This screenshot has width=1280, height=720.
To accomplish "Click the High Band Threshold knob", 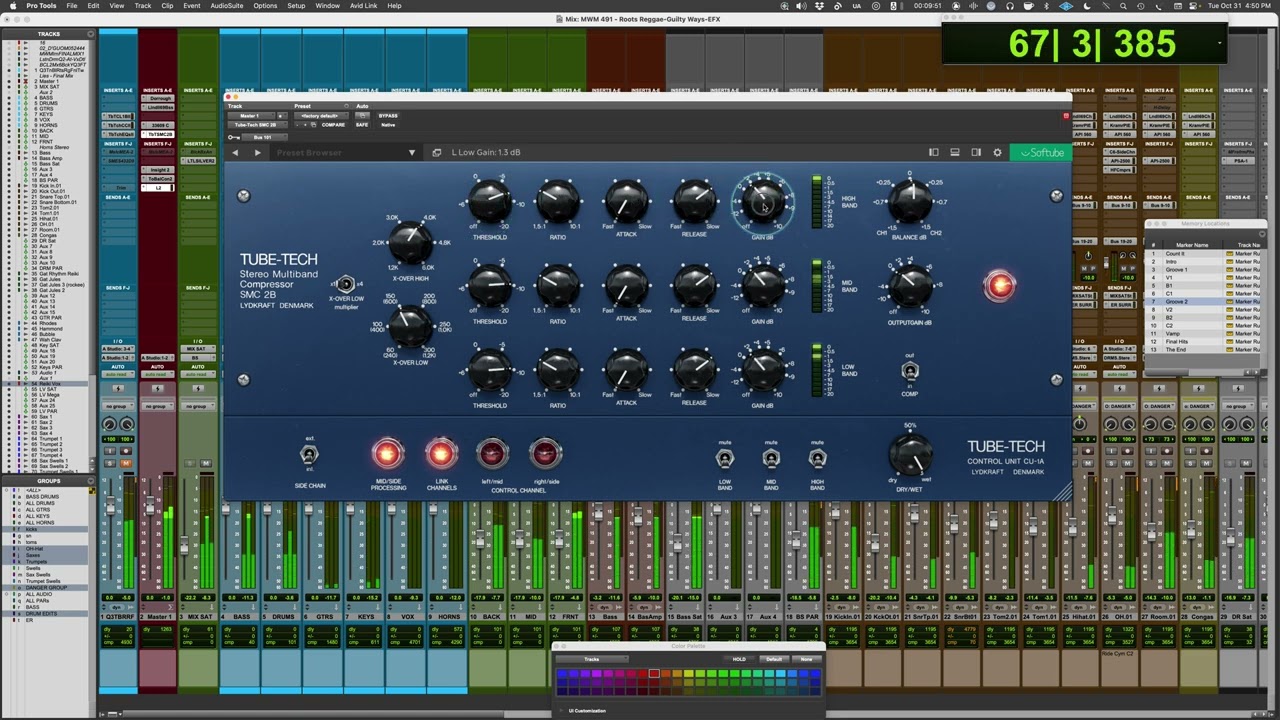I will (490, 203).
